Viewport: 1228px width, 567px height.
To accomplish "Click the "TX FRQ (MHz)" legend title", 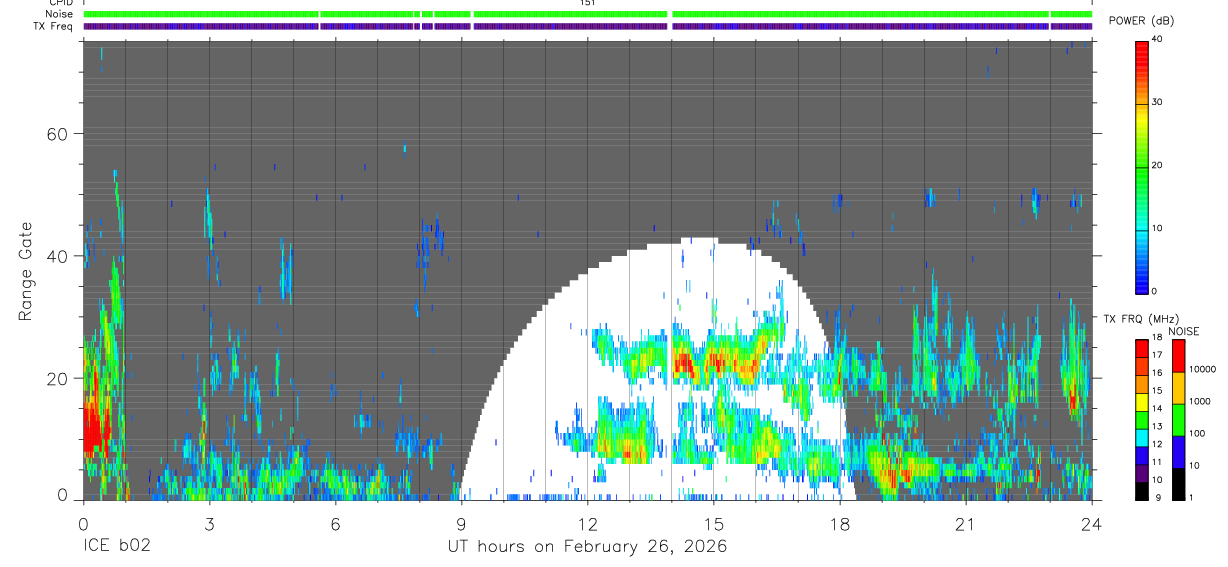I will point(1141,319).
